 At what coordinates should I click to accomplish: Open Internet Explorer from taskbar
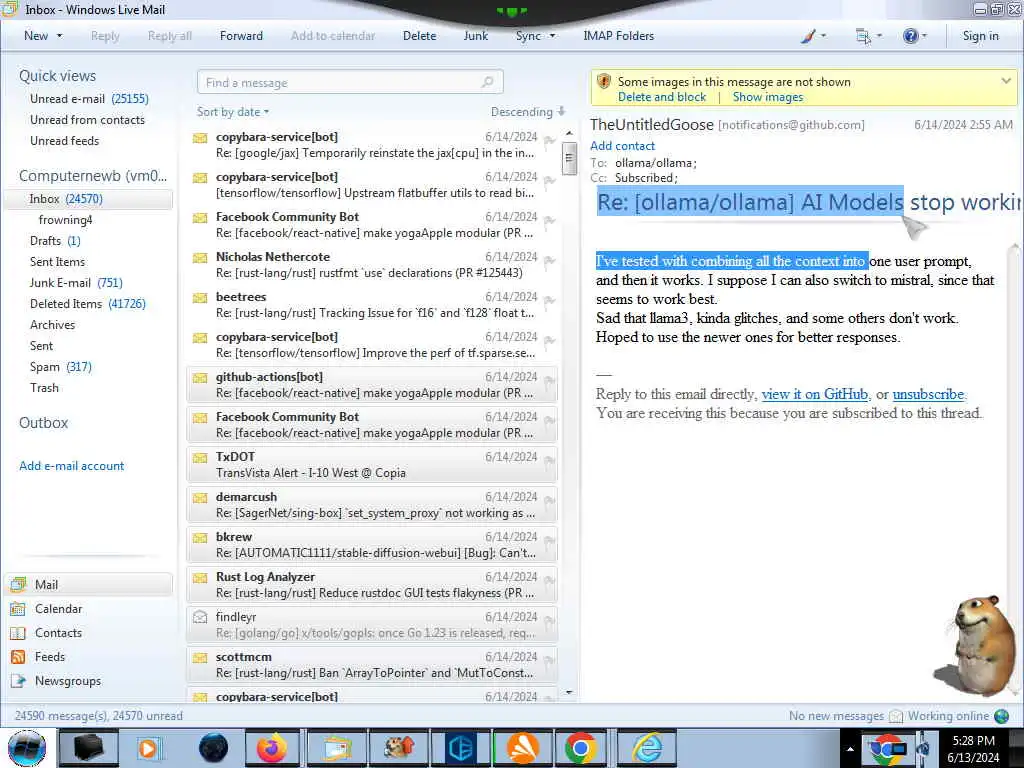click(x=647, y=748)
